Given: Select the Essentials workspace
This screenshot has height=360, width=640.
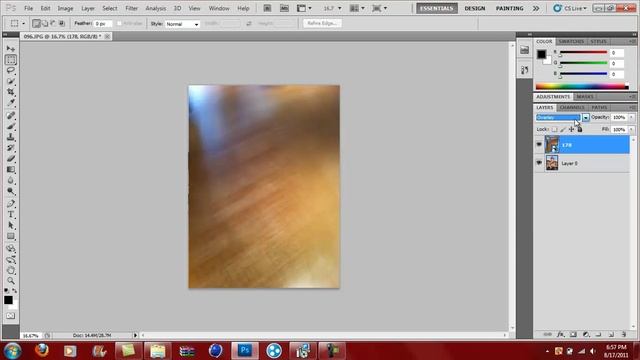Looking at the screenshot, I should pos(436,8).
